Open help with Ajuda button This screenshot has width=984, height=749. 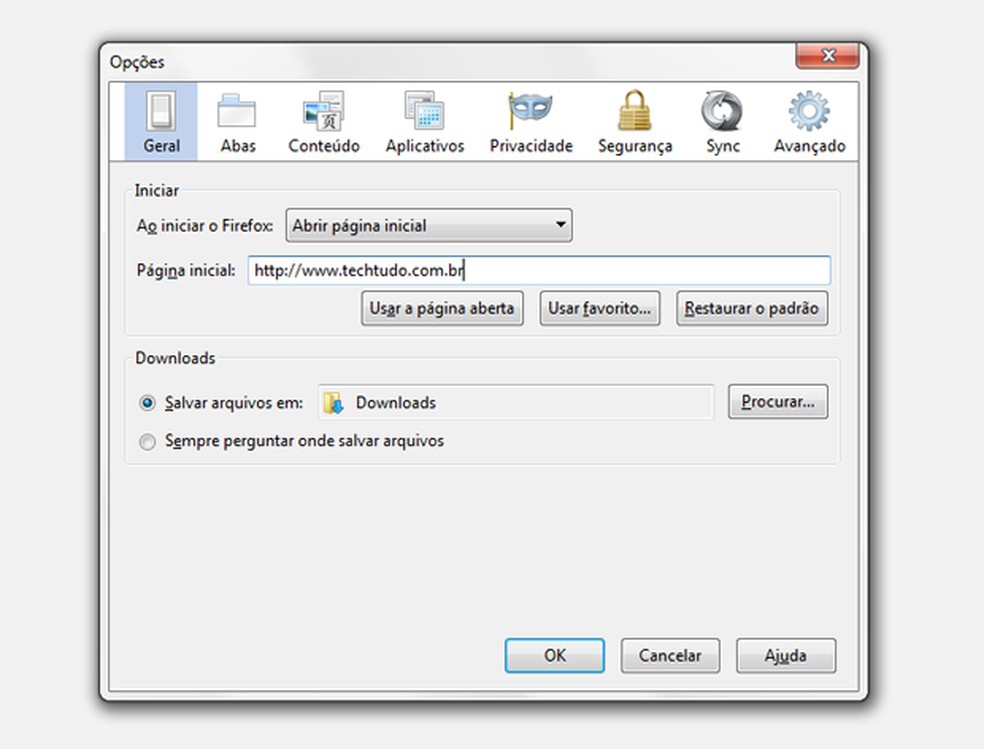(x=786, y=656)
